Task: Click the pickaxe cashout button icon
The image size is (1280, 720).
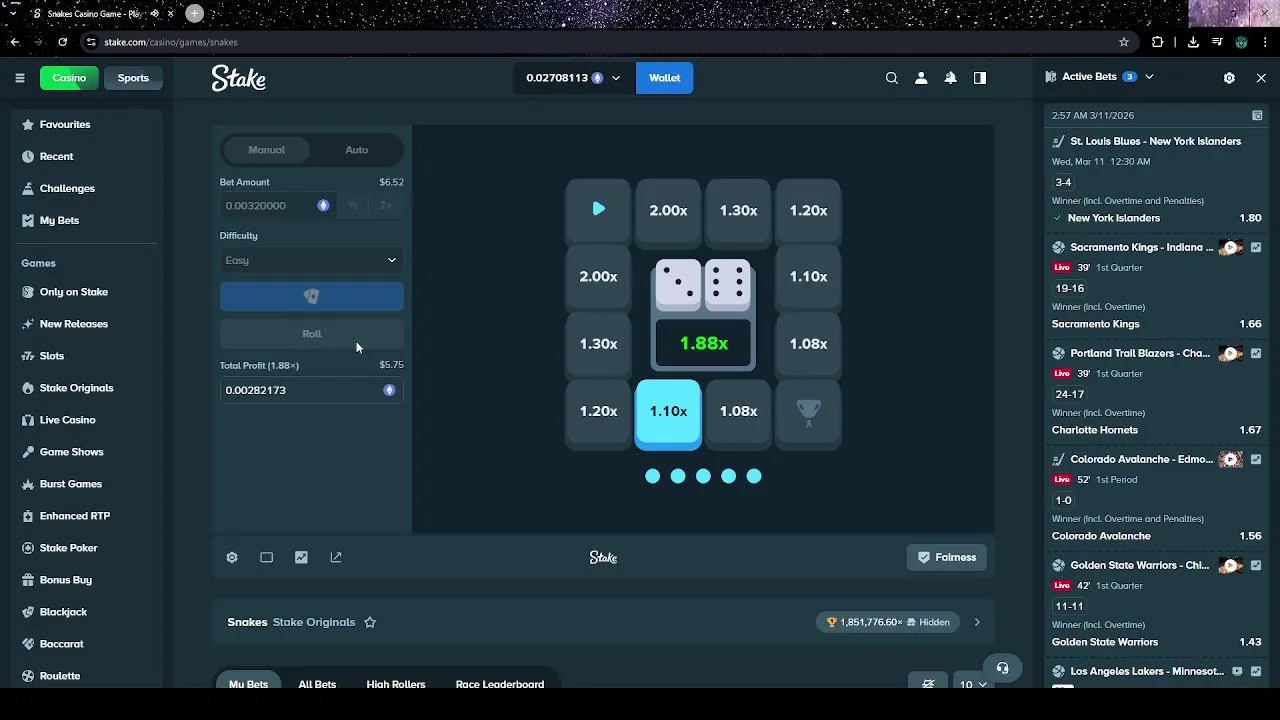Action: (312, 296)
